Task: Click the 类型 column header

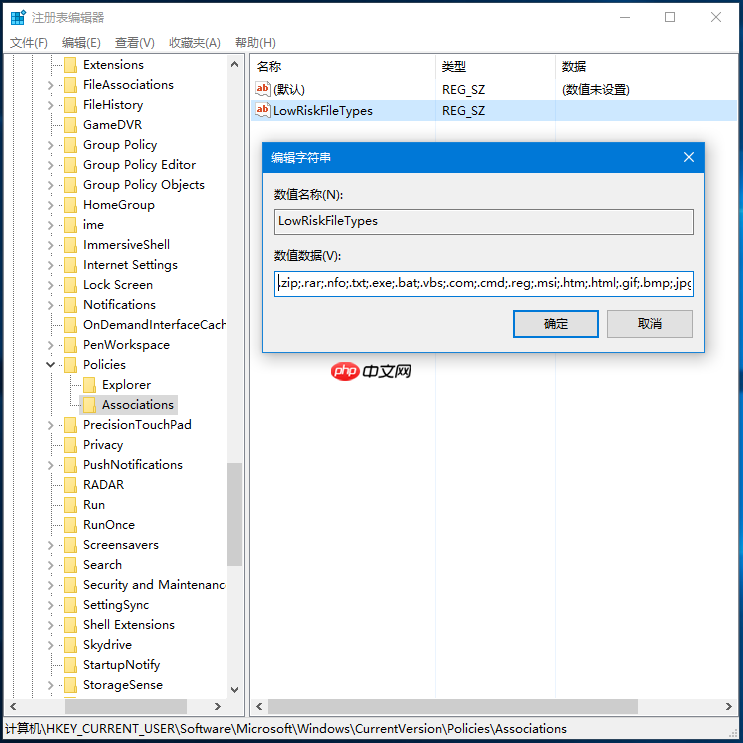Action: tap(495, 66)
